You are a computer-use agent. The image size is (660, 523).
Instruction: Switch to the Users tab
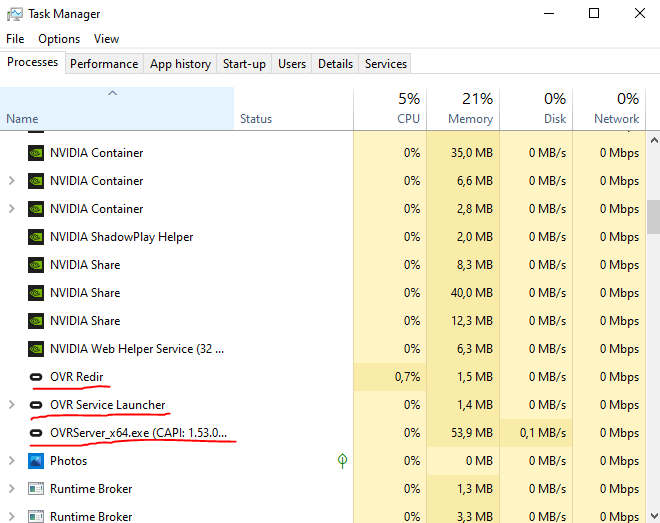pyautogui.click(x=292, y=64)
